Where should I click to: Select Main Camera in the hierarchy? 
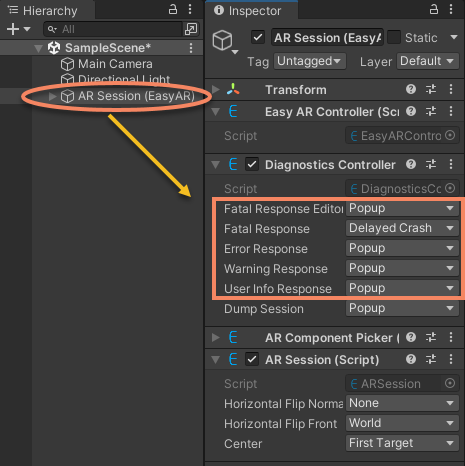[x=107, y=64]
